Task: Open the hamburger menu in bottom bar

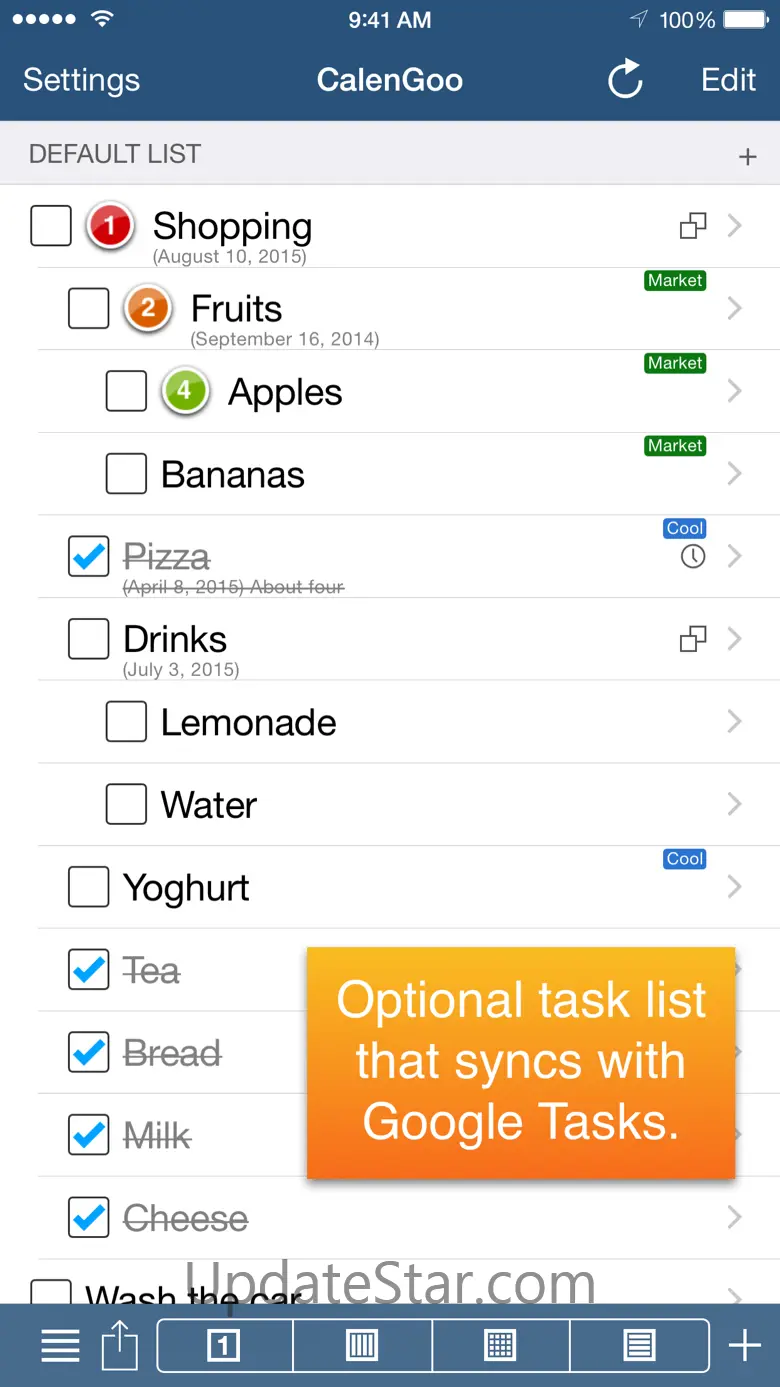Action: [60, 1346]
